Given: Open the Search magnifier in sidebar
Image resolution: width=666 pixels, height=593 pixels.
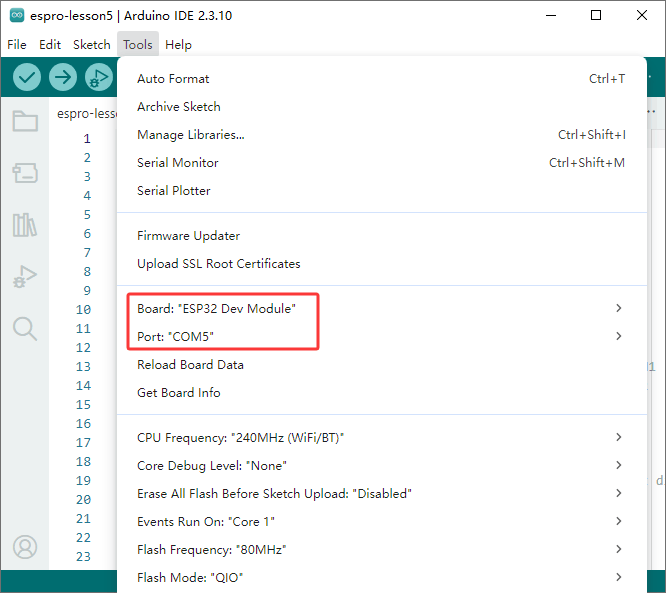Looking at the screenshot, I should pos(25,329).
